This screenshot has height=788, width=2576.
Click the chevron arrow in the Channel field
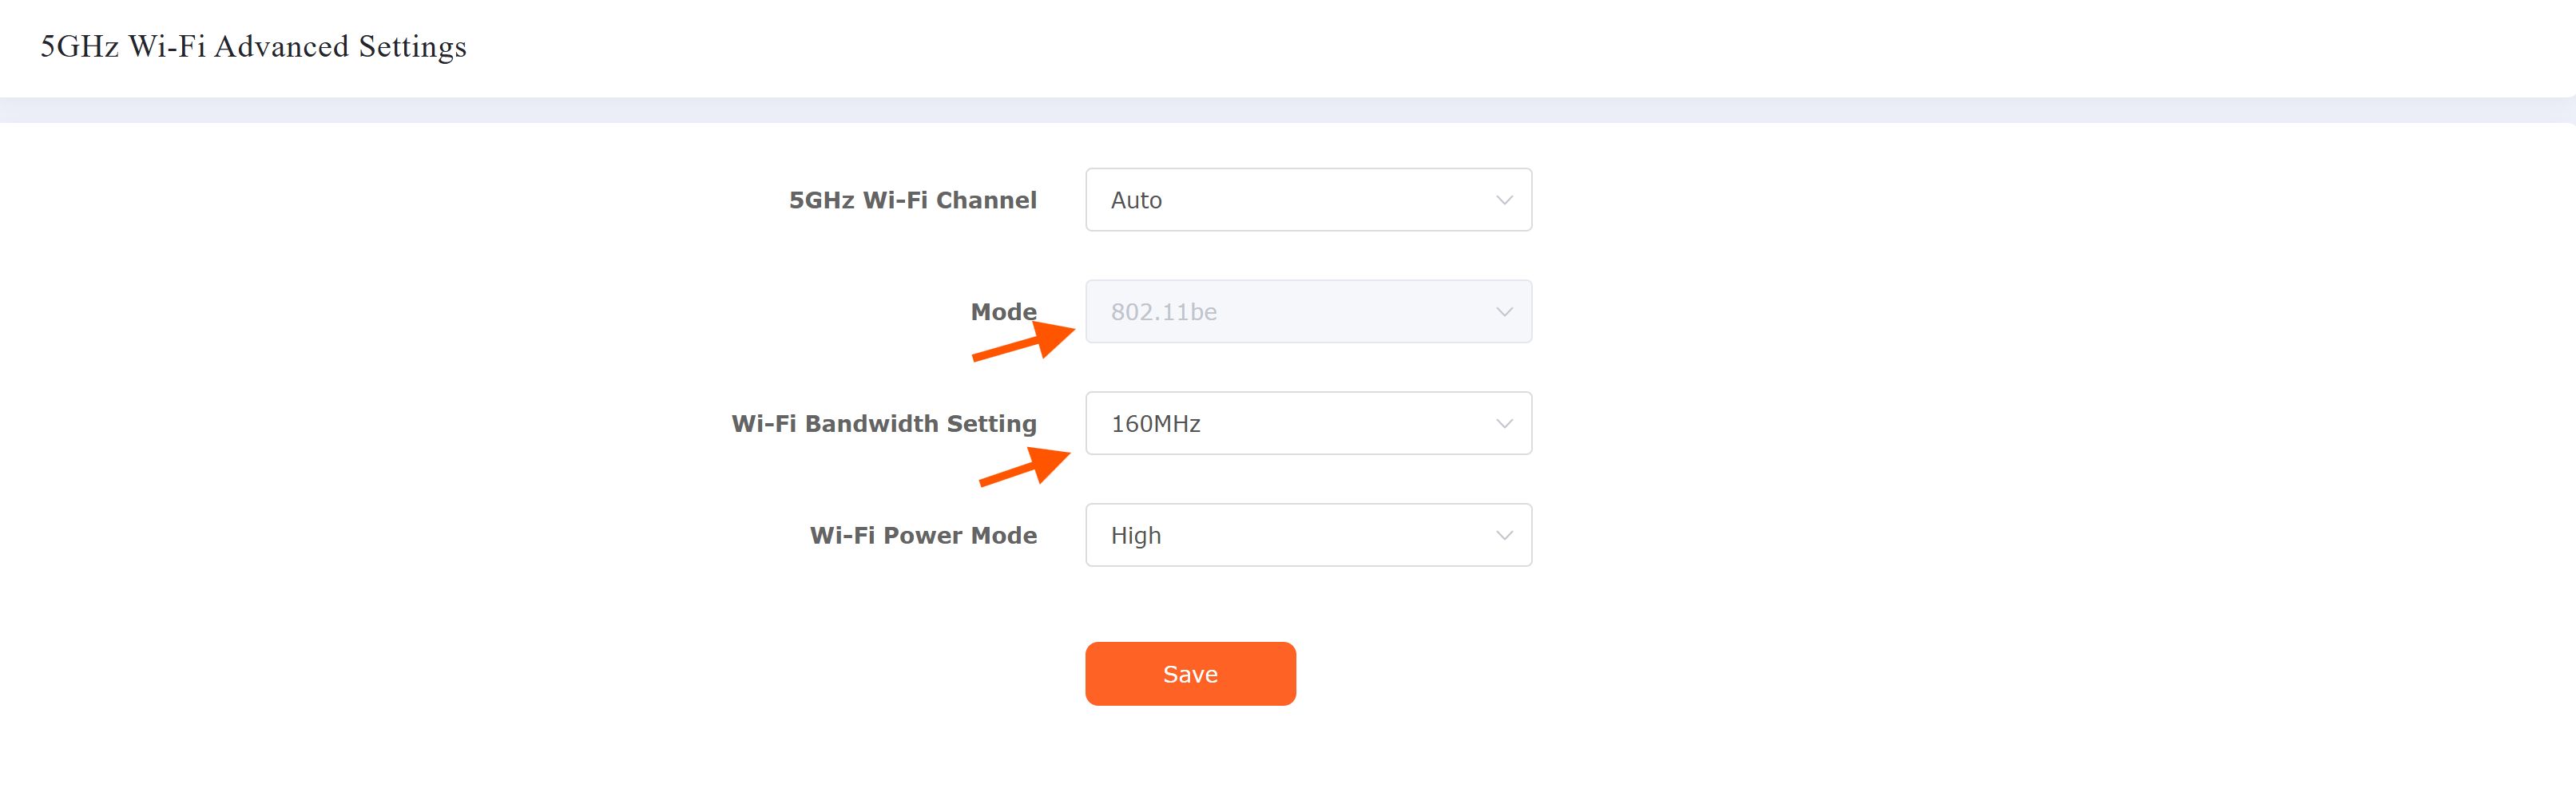point(1504,200)
